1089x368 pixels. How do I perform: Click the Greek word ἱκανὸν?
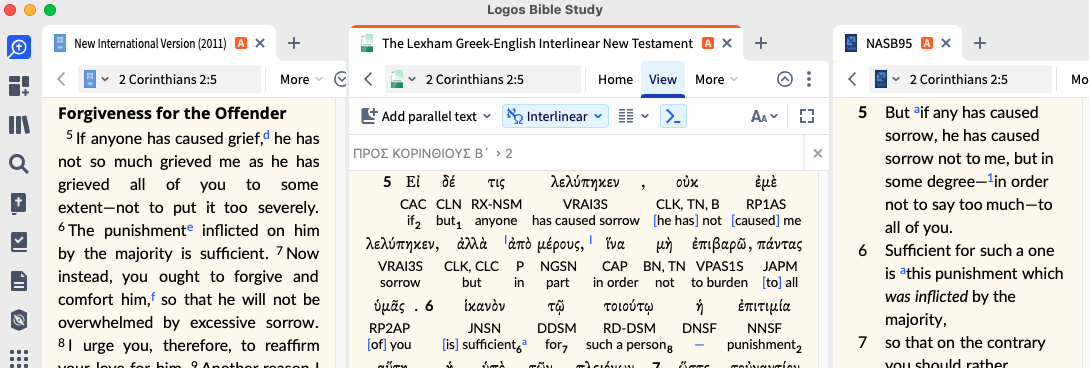pyautogui.click(x=485, y=306)
